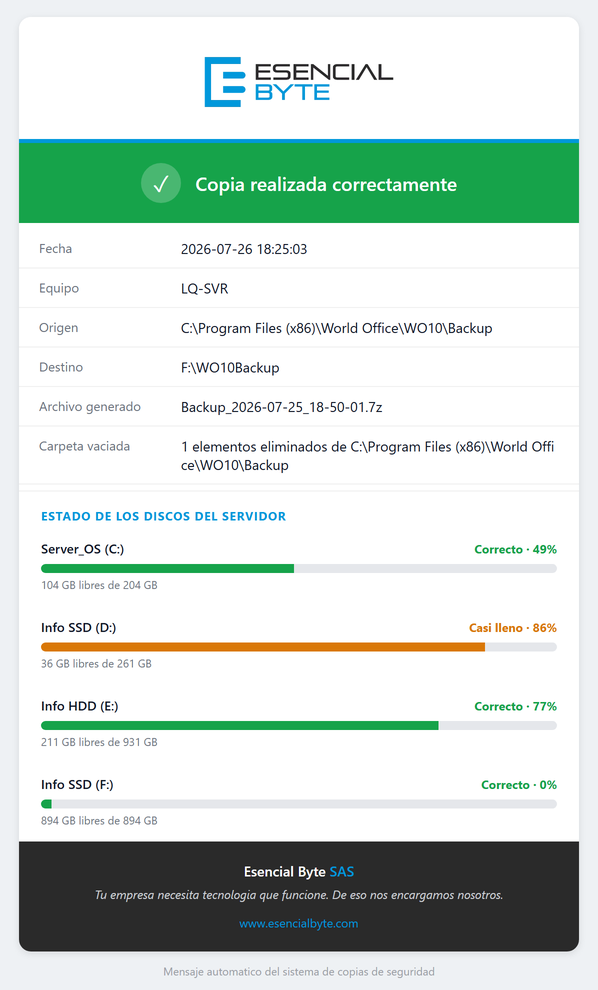Select the heading 'Copia realizada correctamente'
The width and height of the screenshot is (598, 990).
[x=326, y=184]
